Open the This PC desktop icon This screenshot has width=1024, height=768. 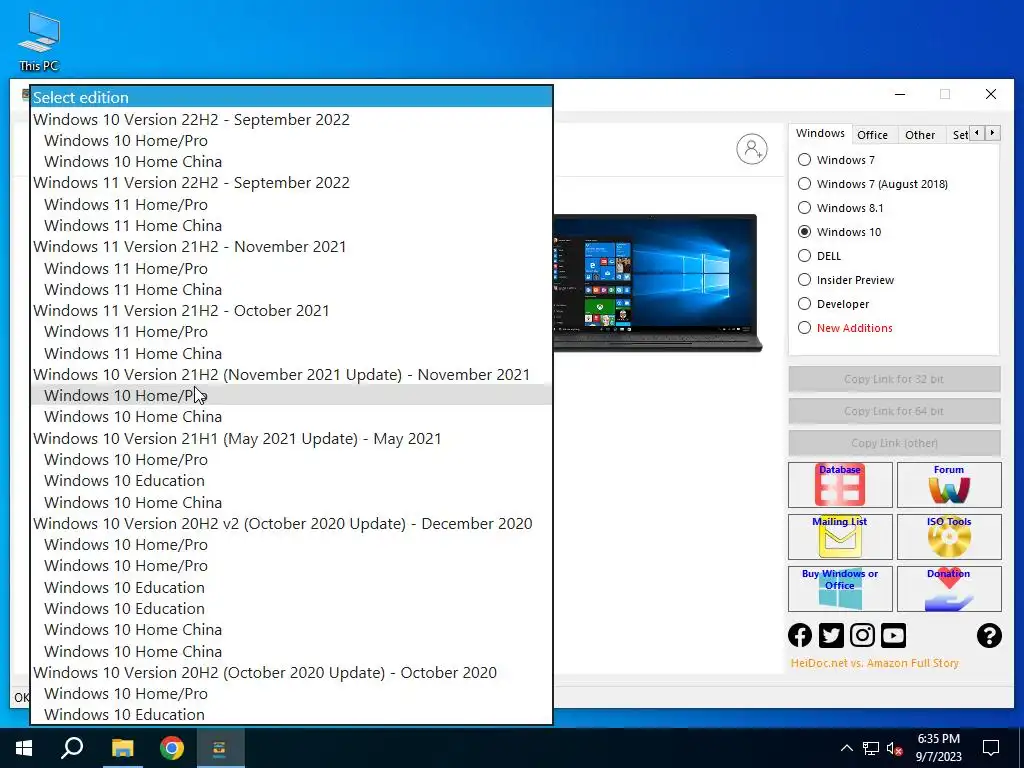point(39,40)
